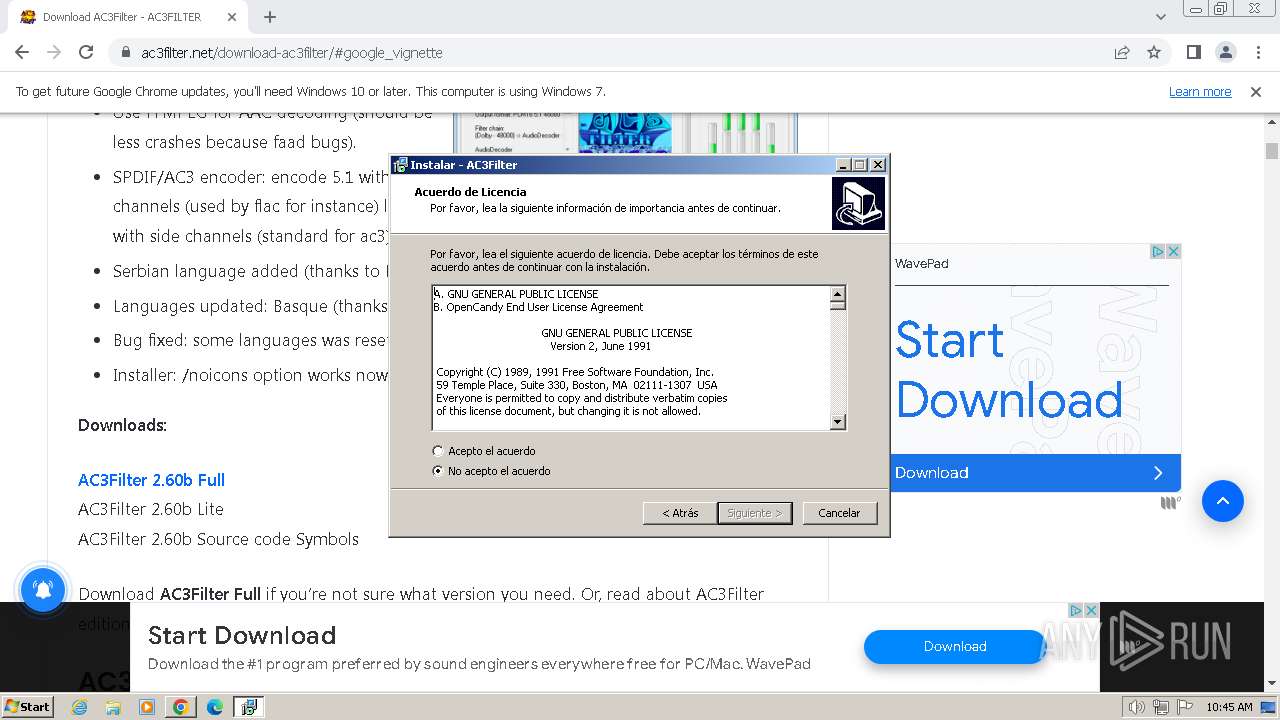The height and width of the screenshot is (720, 1280).
Task: Click 'AC3Filter 2.60b Source code Symbols' text
Action: [218, 539]
